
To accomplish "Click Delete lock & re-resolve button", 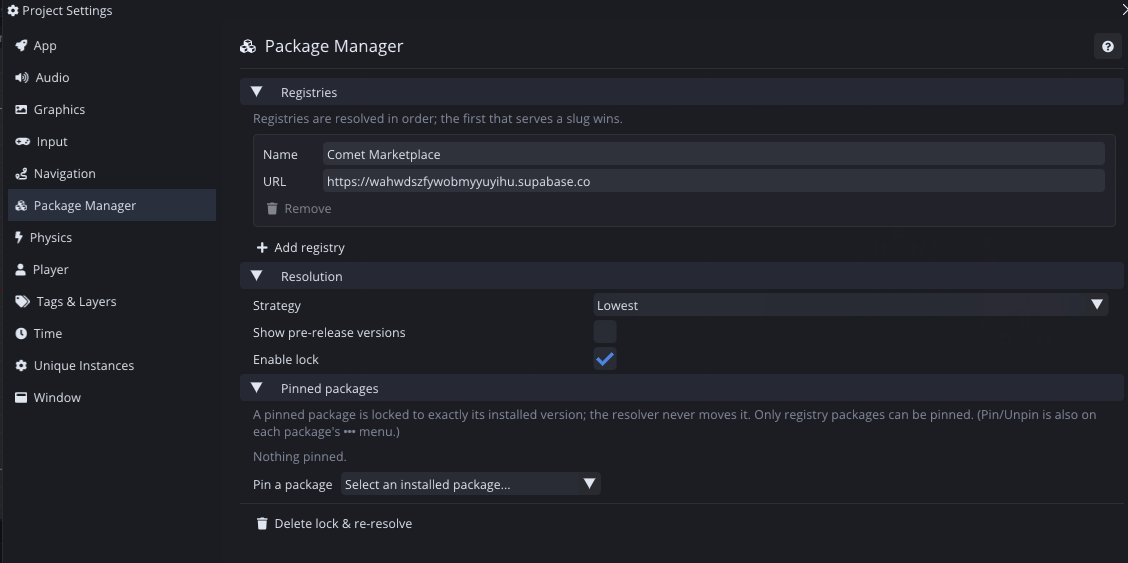I will tap(335, 523).
